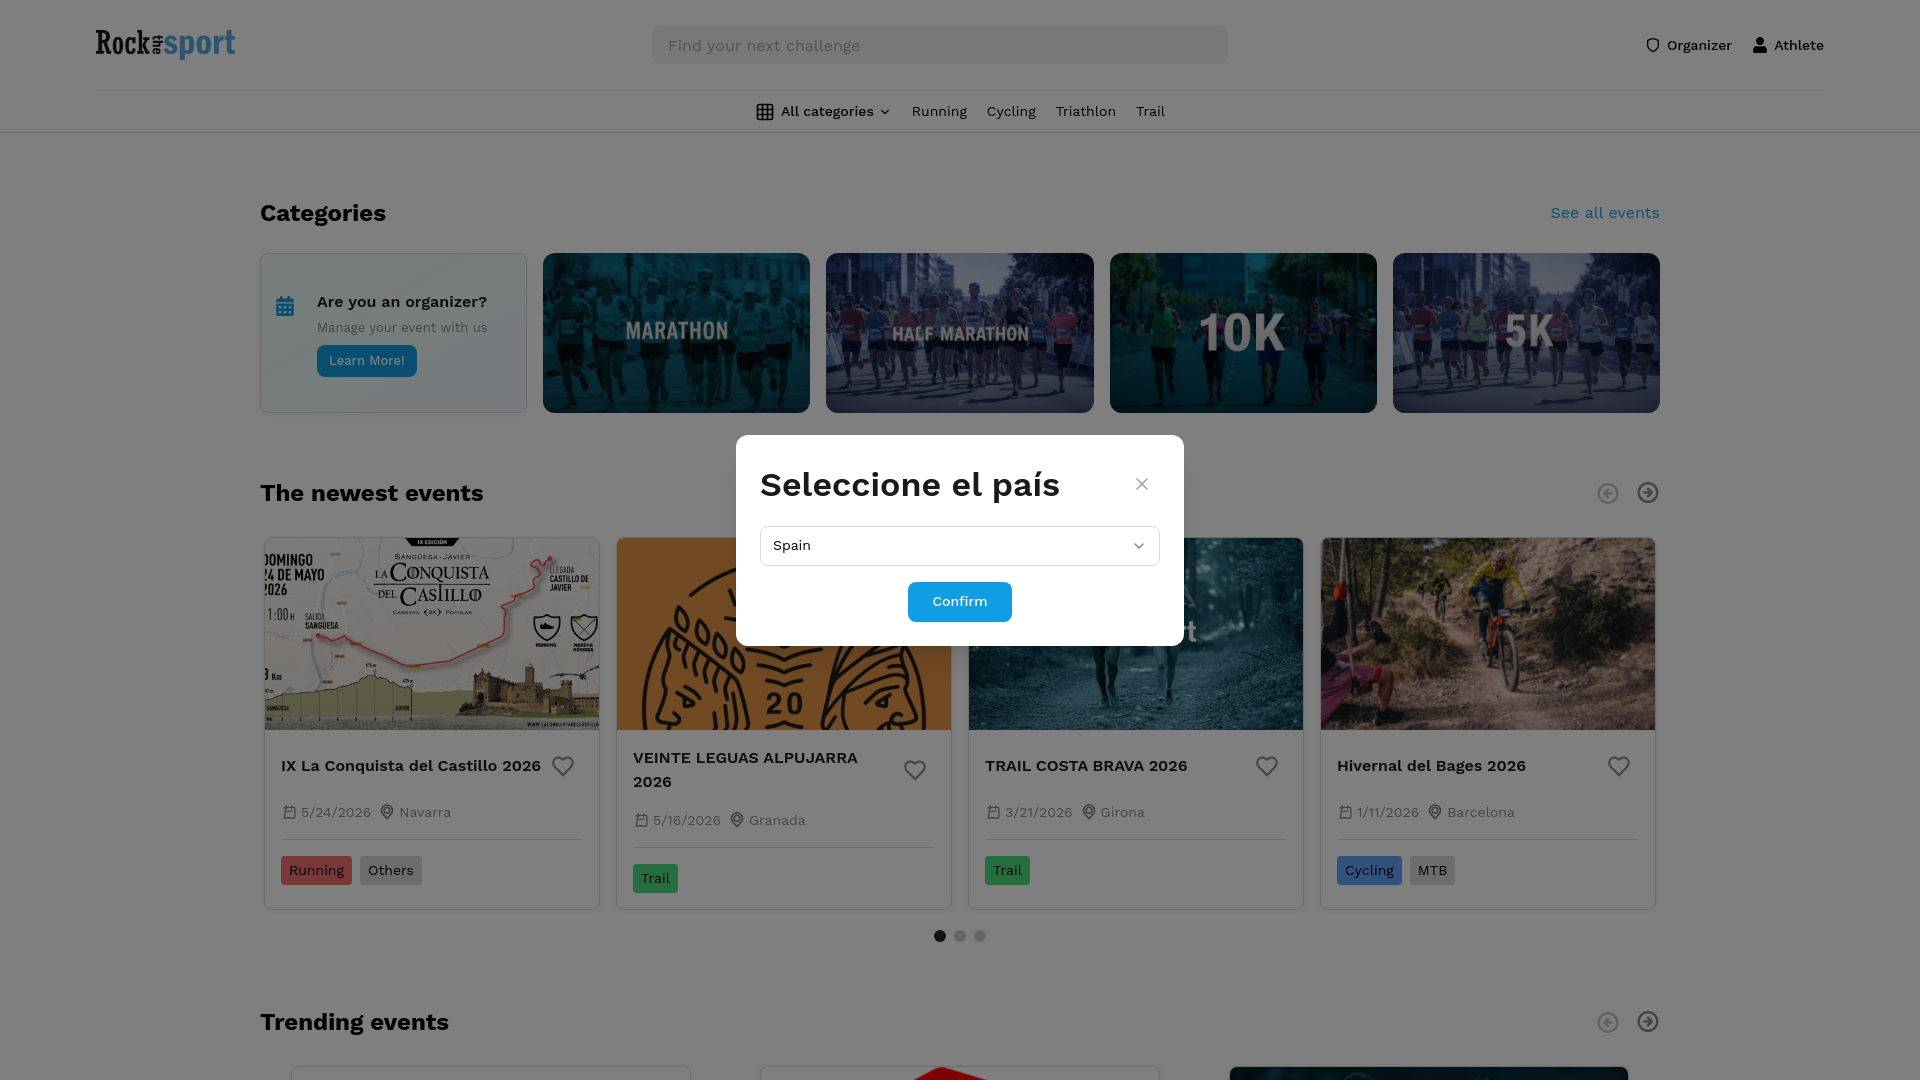
Task: Favorite Hivernal del Bages 2026
Action: coord(1619,766)
